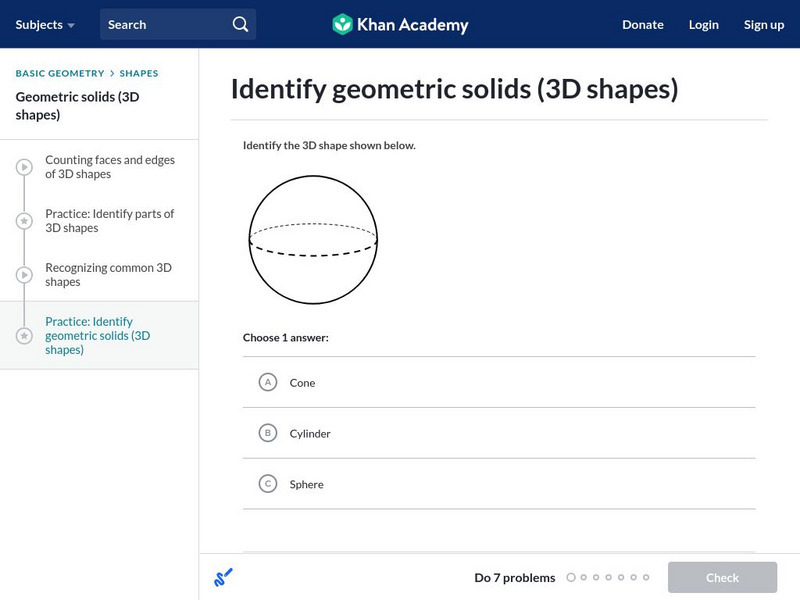Open the scratchpad pencil tool
The image size is (800, 600).
click(x=223, y=577)
